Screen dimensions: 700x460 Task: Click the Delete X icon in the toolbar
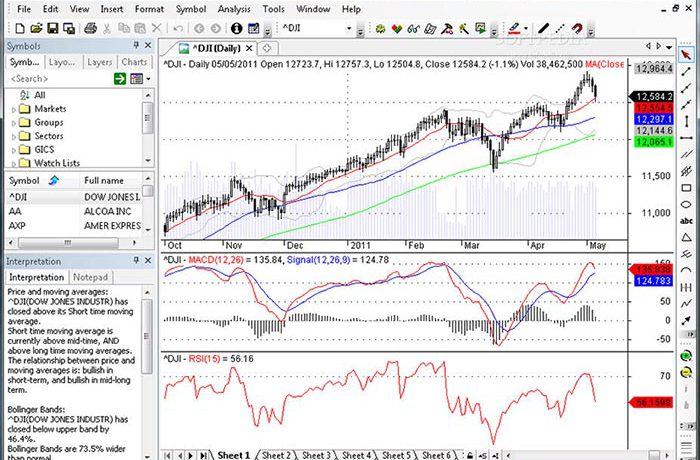point(157,29)
